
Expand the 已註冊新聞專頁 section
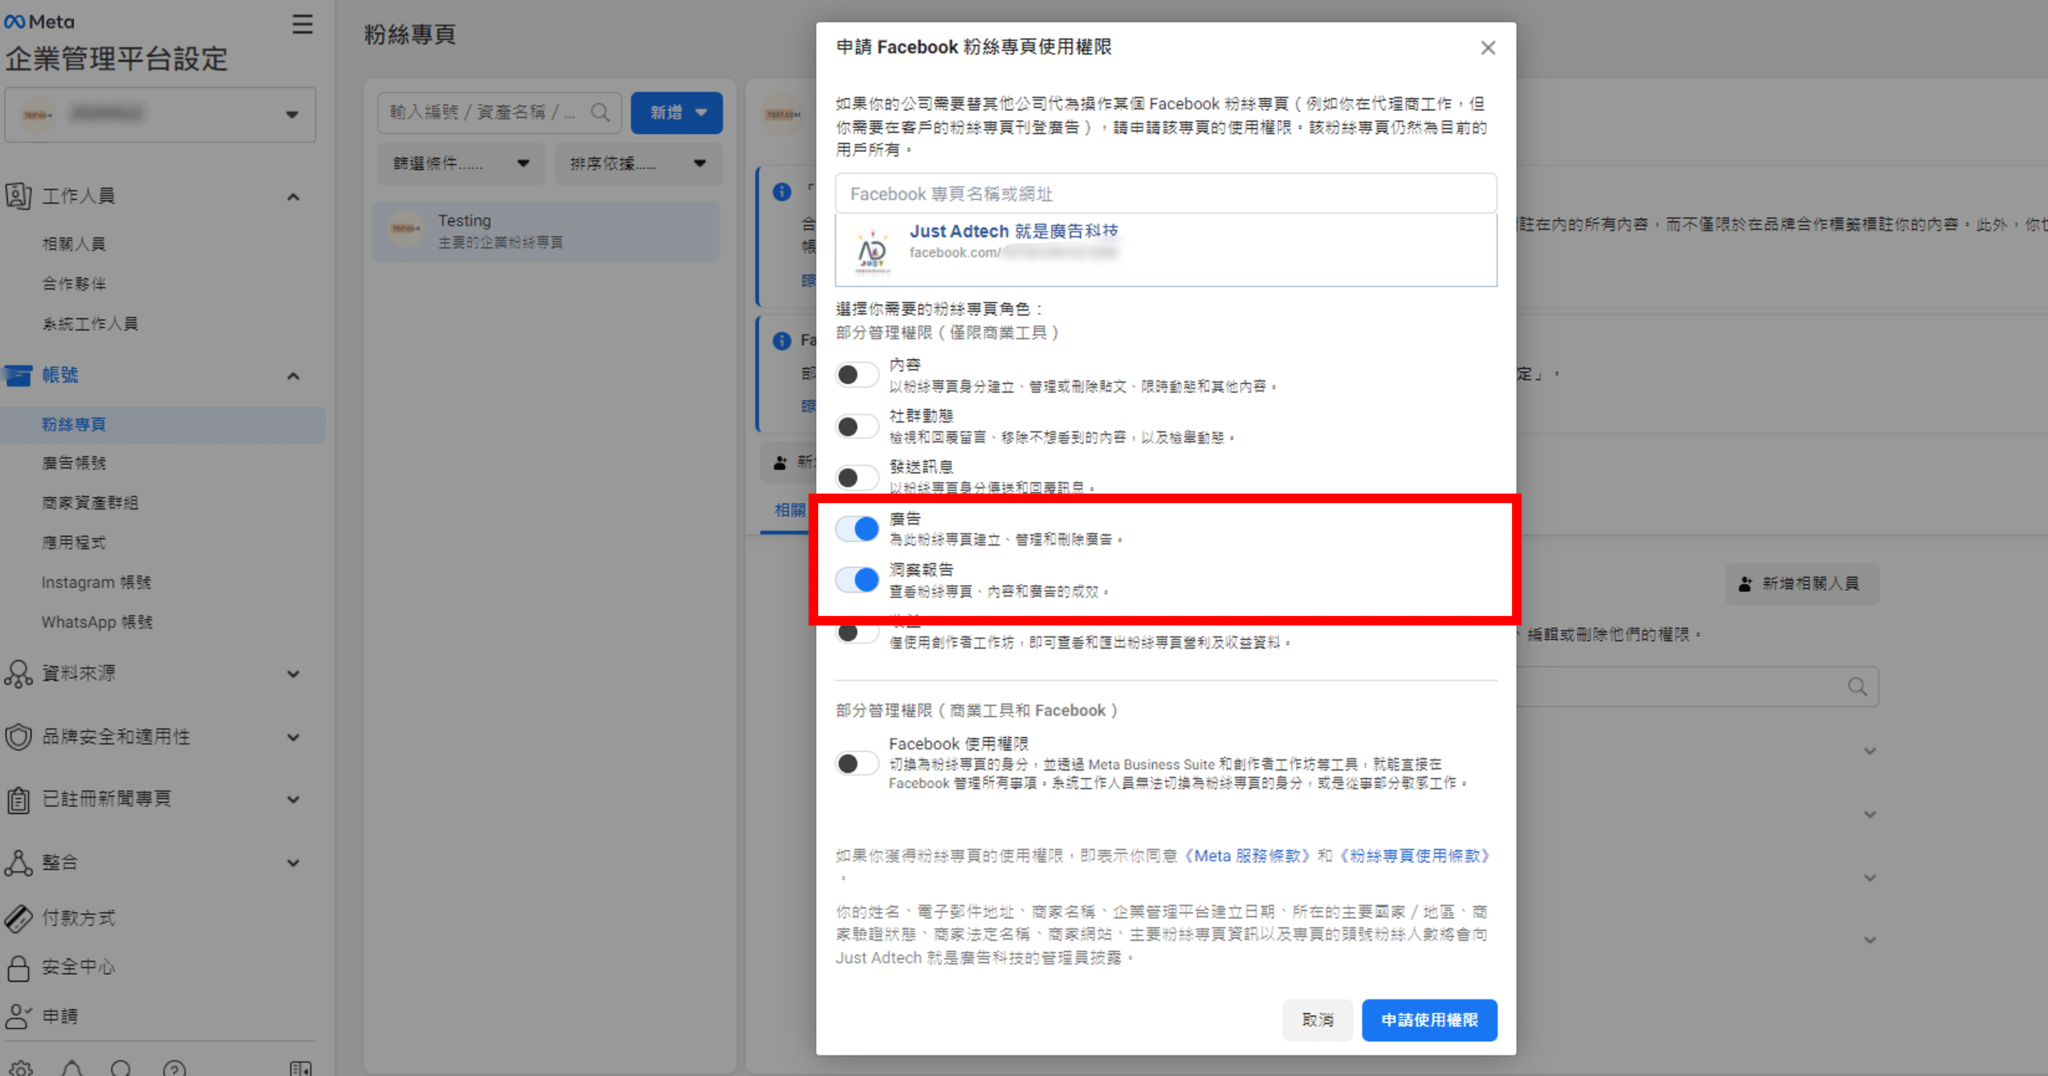tap(293, 800)
